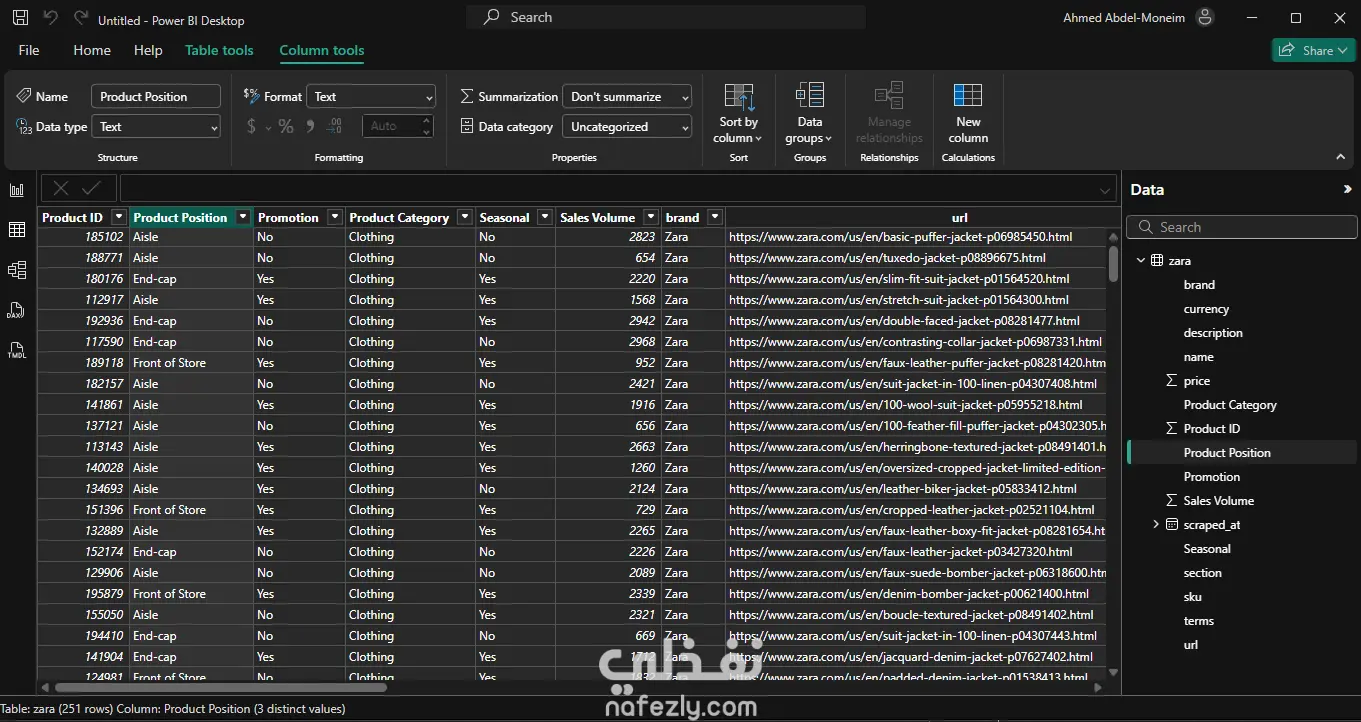Viewport: 1361px width, 722px height.
Task: Select the price field in Data pane
Action: tap(1197, 381)
